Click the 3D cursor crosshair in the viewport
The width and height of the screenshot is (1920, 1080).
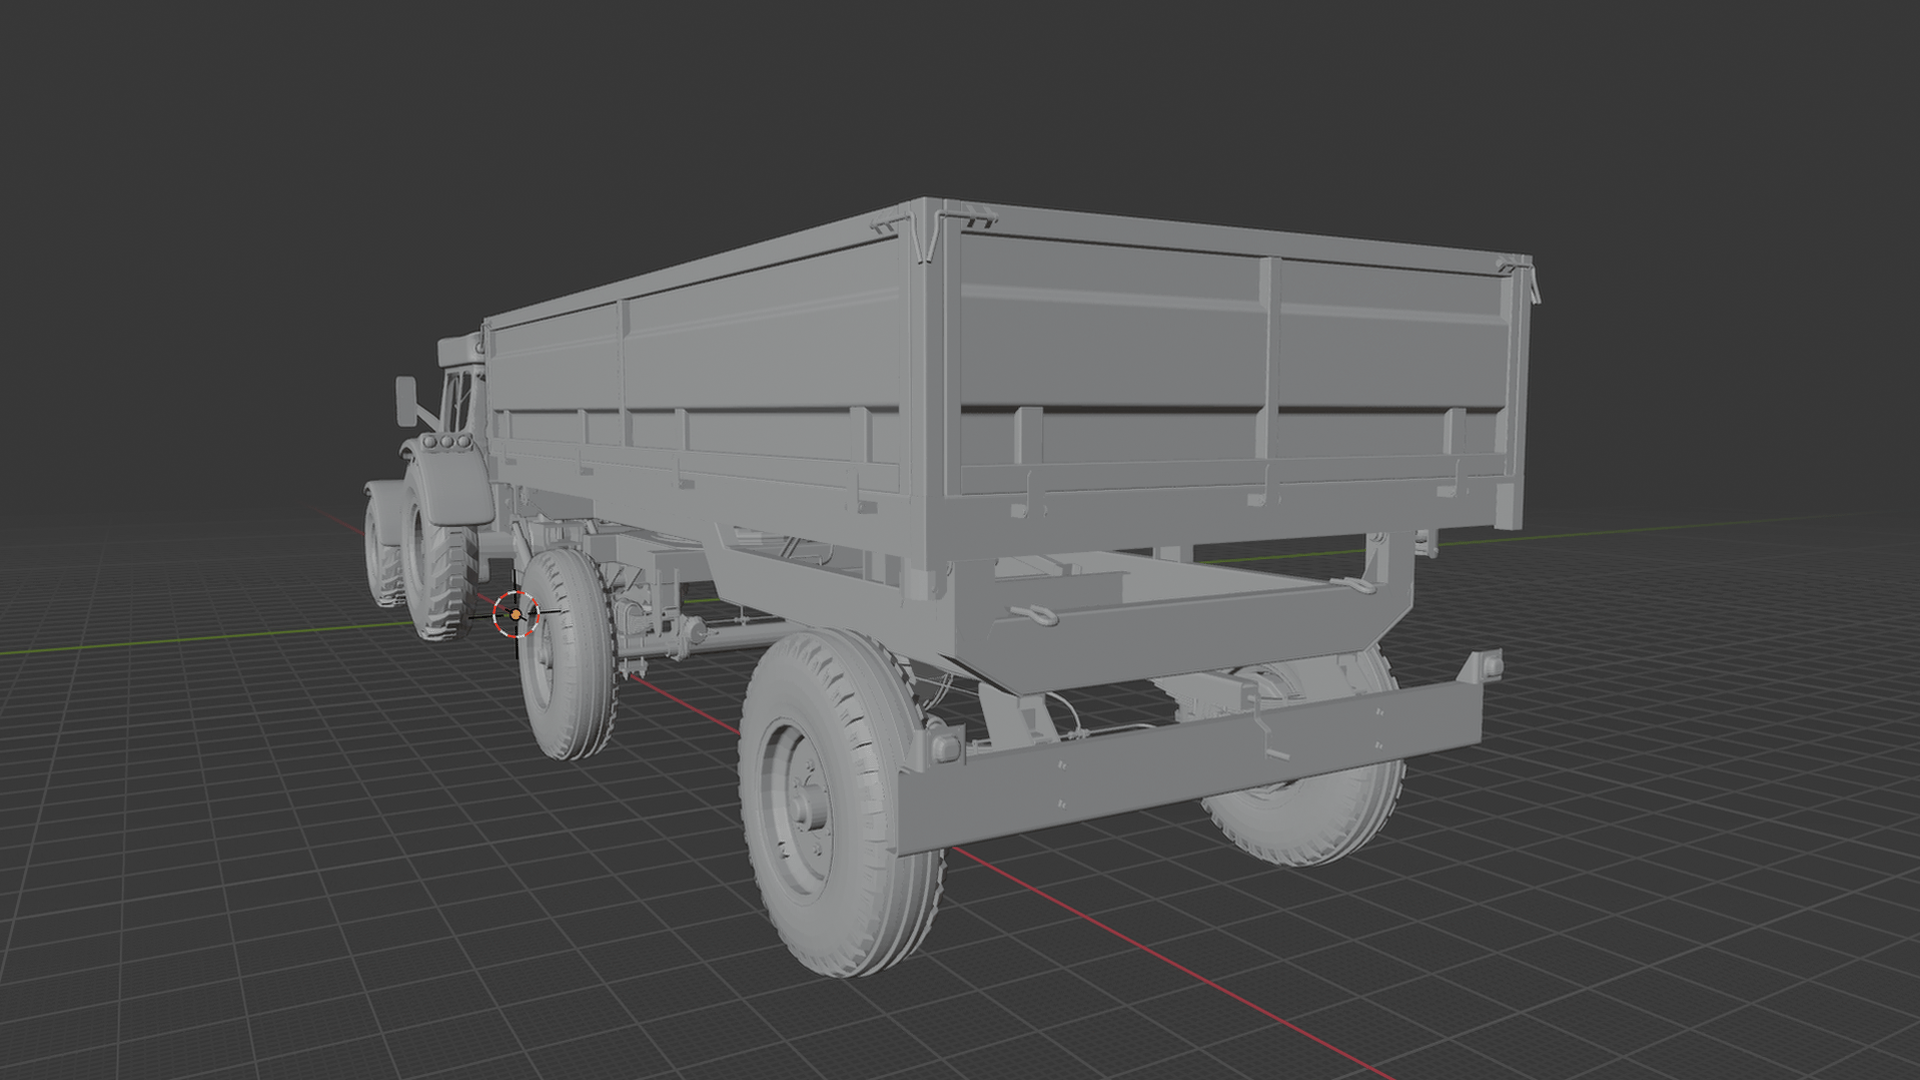point(516,614)
